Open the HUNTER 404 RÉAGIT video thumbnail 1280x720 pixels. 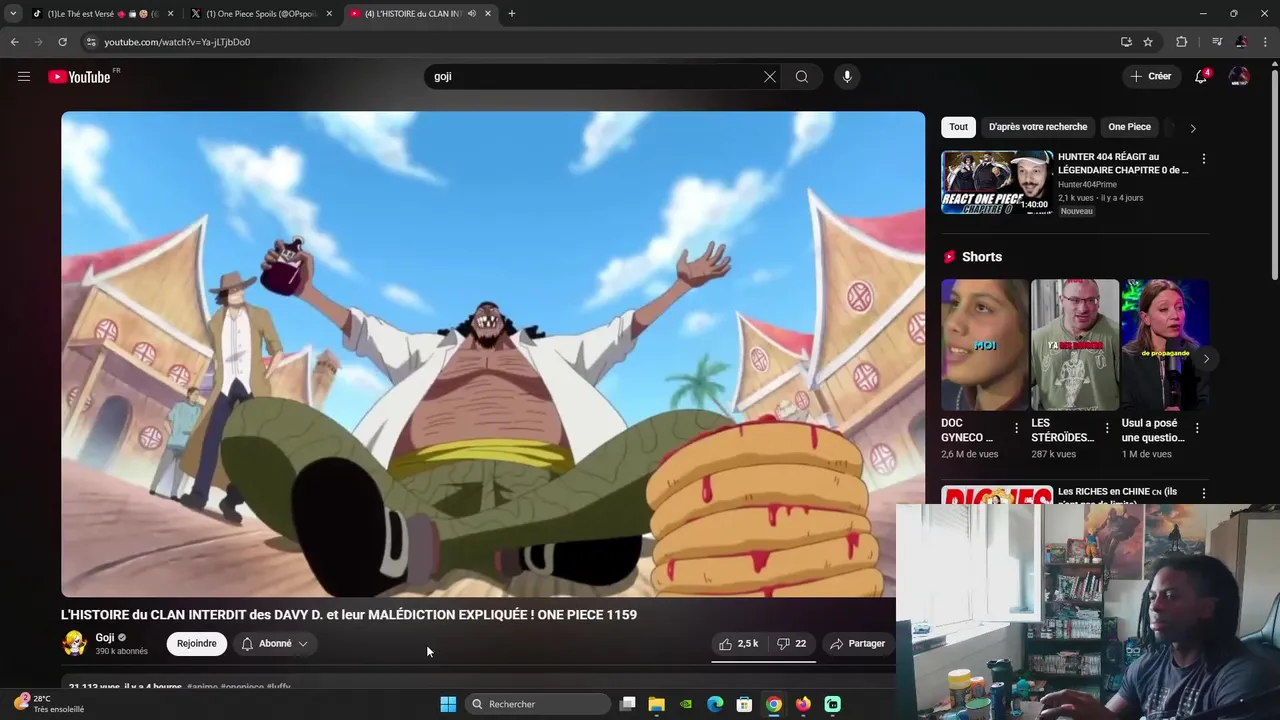997,182
